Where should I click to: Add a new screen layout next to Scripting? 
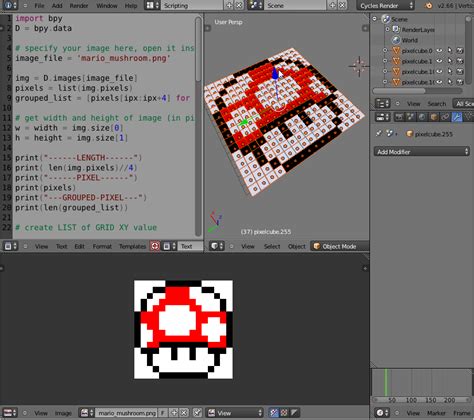[x=229, y=5]
